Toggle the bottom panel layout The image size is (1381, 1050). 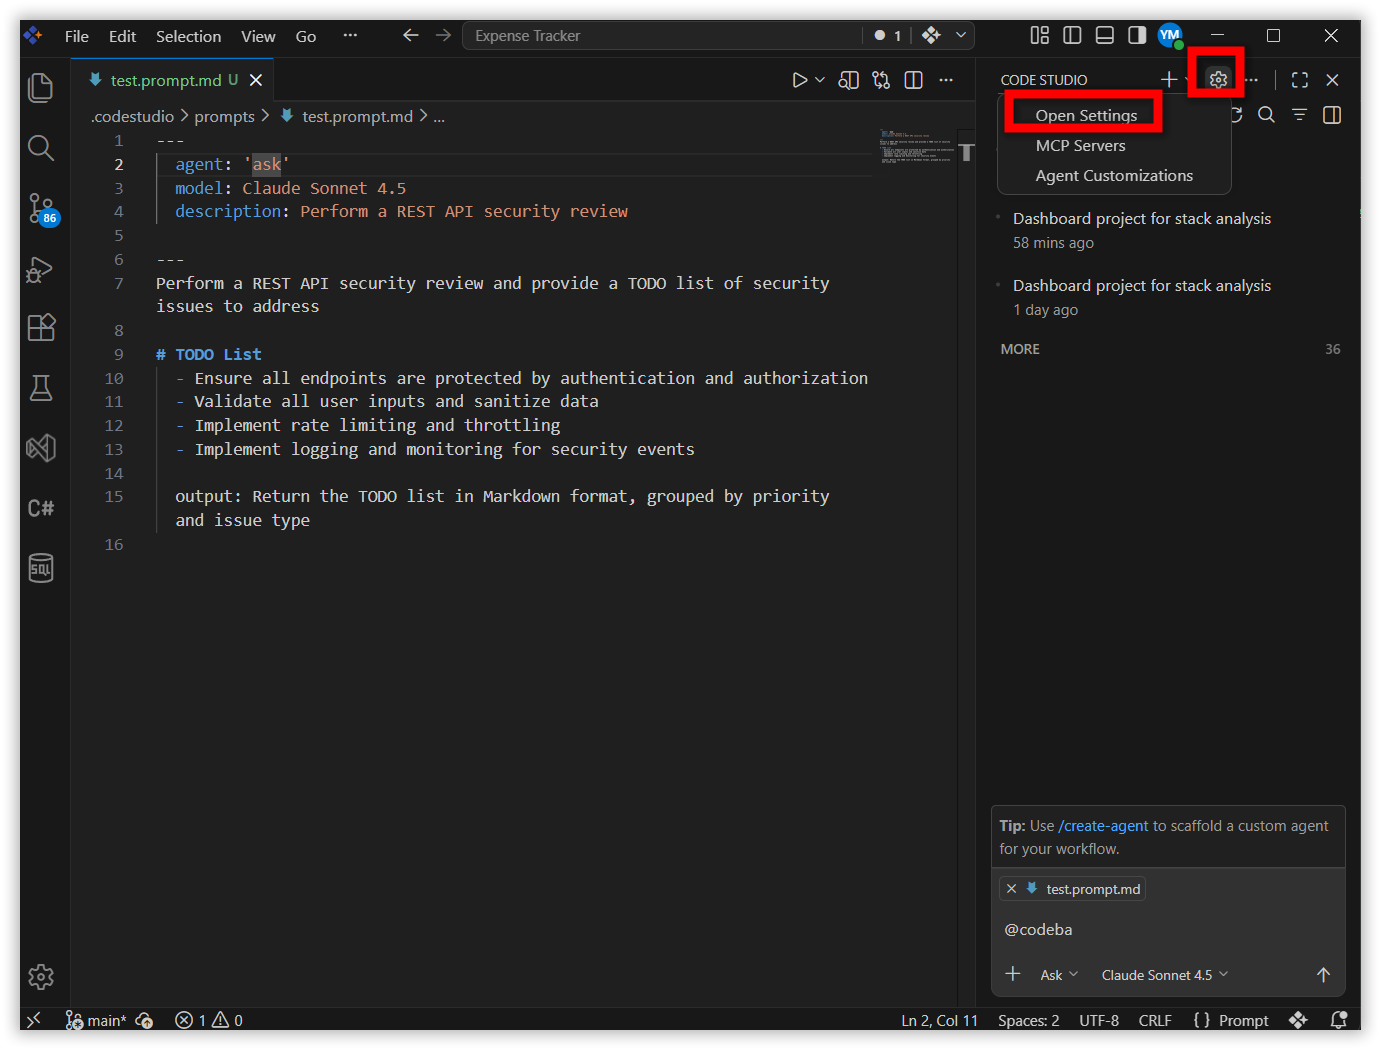[x=1104, y=35]
